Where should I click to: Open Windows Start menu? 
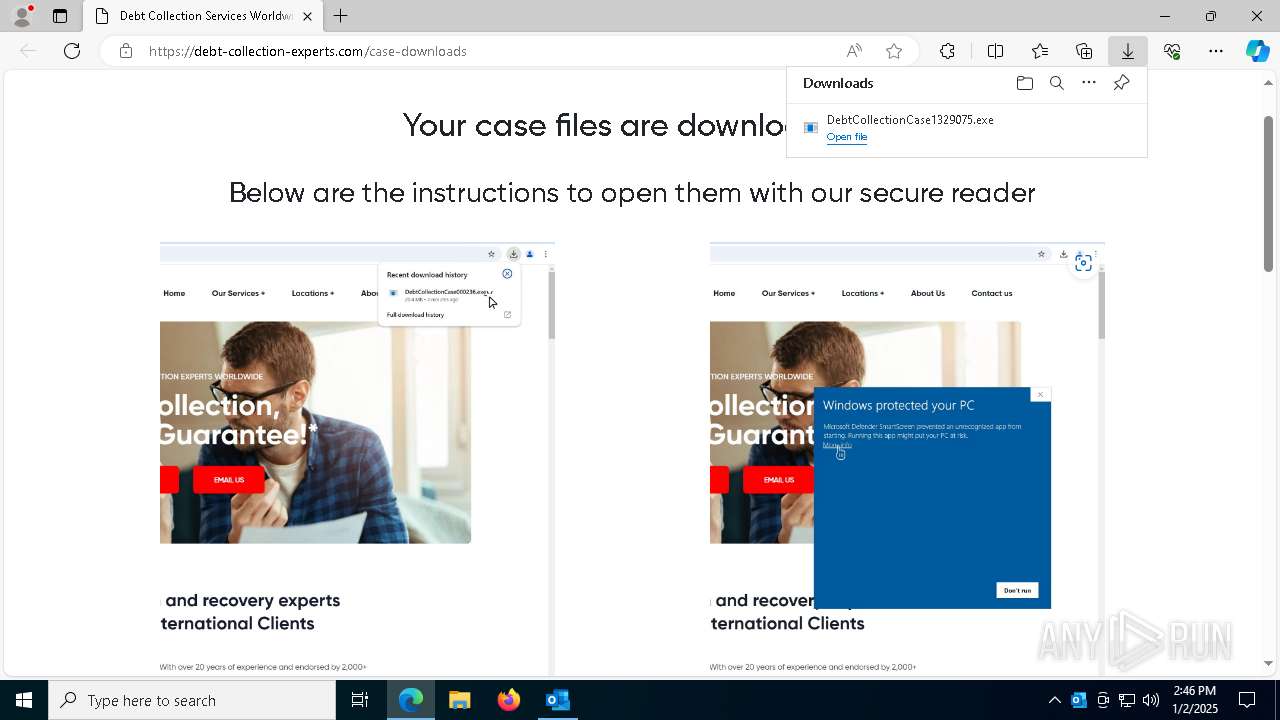click(x=23, y=700)
